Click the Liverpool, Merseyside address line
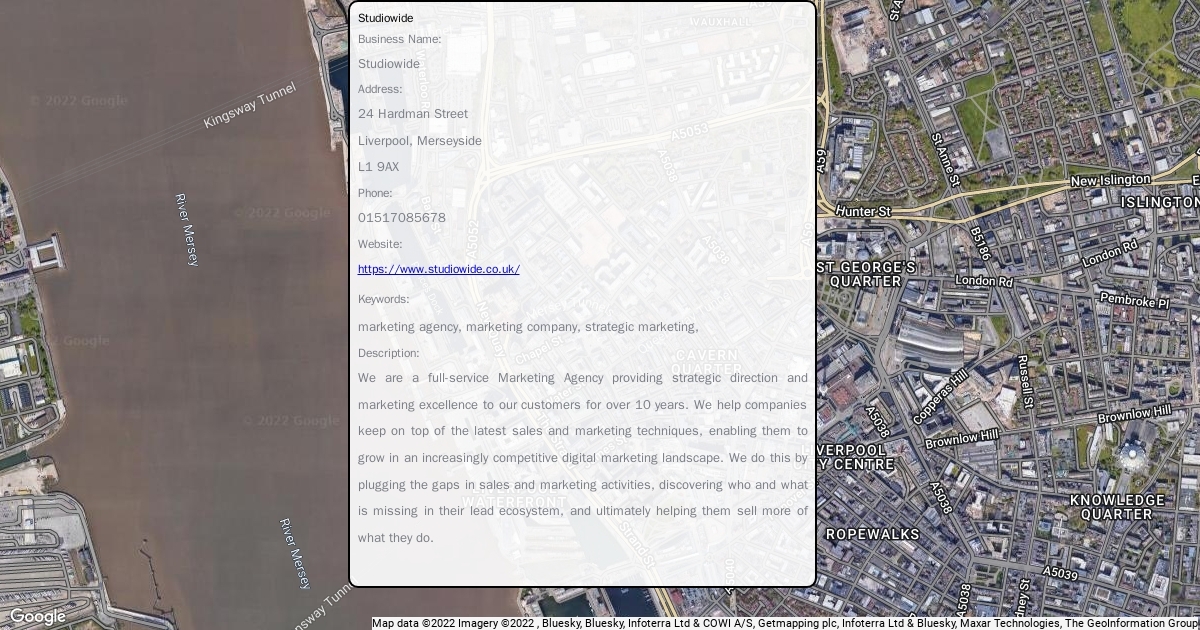This screenshot has height=630, width=1200. point(420,141)
